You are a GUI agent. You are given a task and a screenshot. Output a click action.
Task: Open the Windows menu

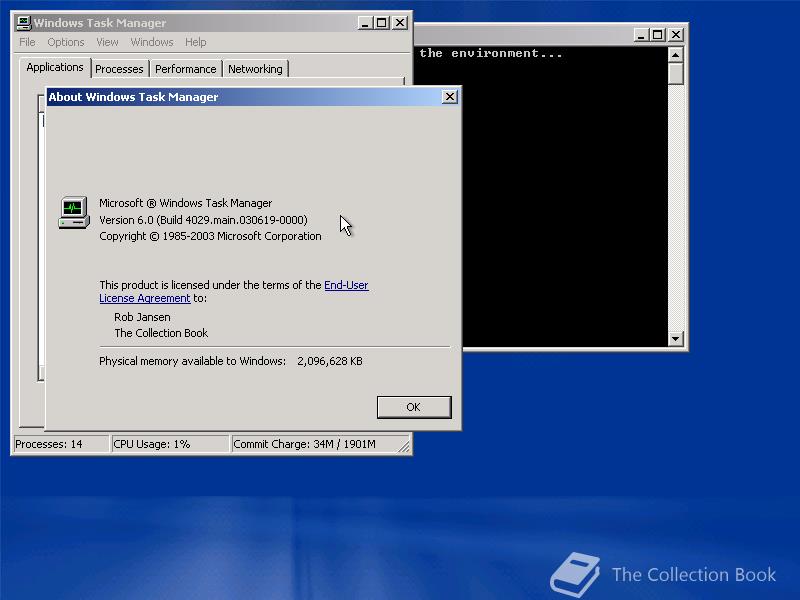[152, 42]
